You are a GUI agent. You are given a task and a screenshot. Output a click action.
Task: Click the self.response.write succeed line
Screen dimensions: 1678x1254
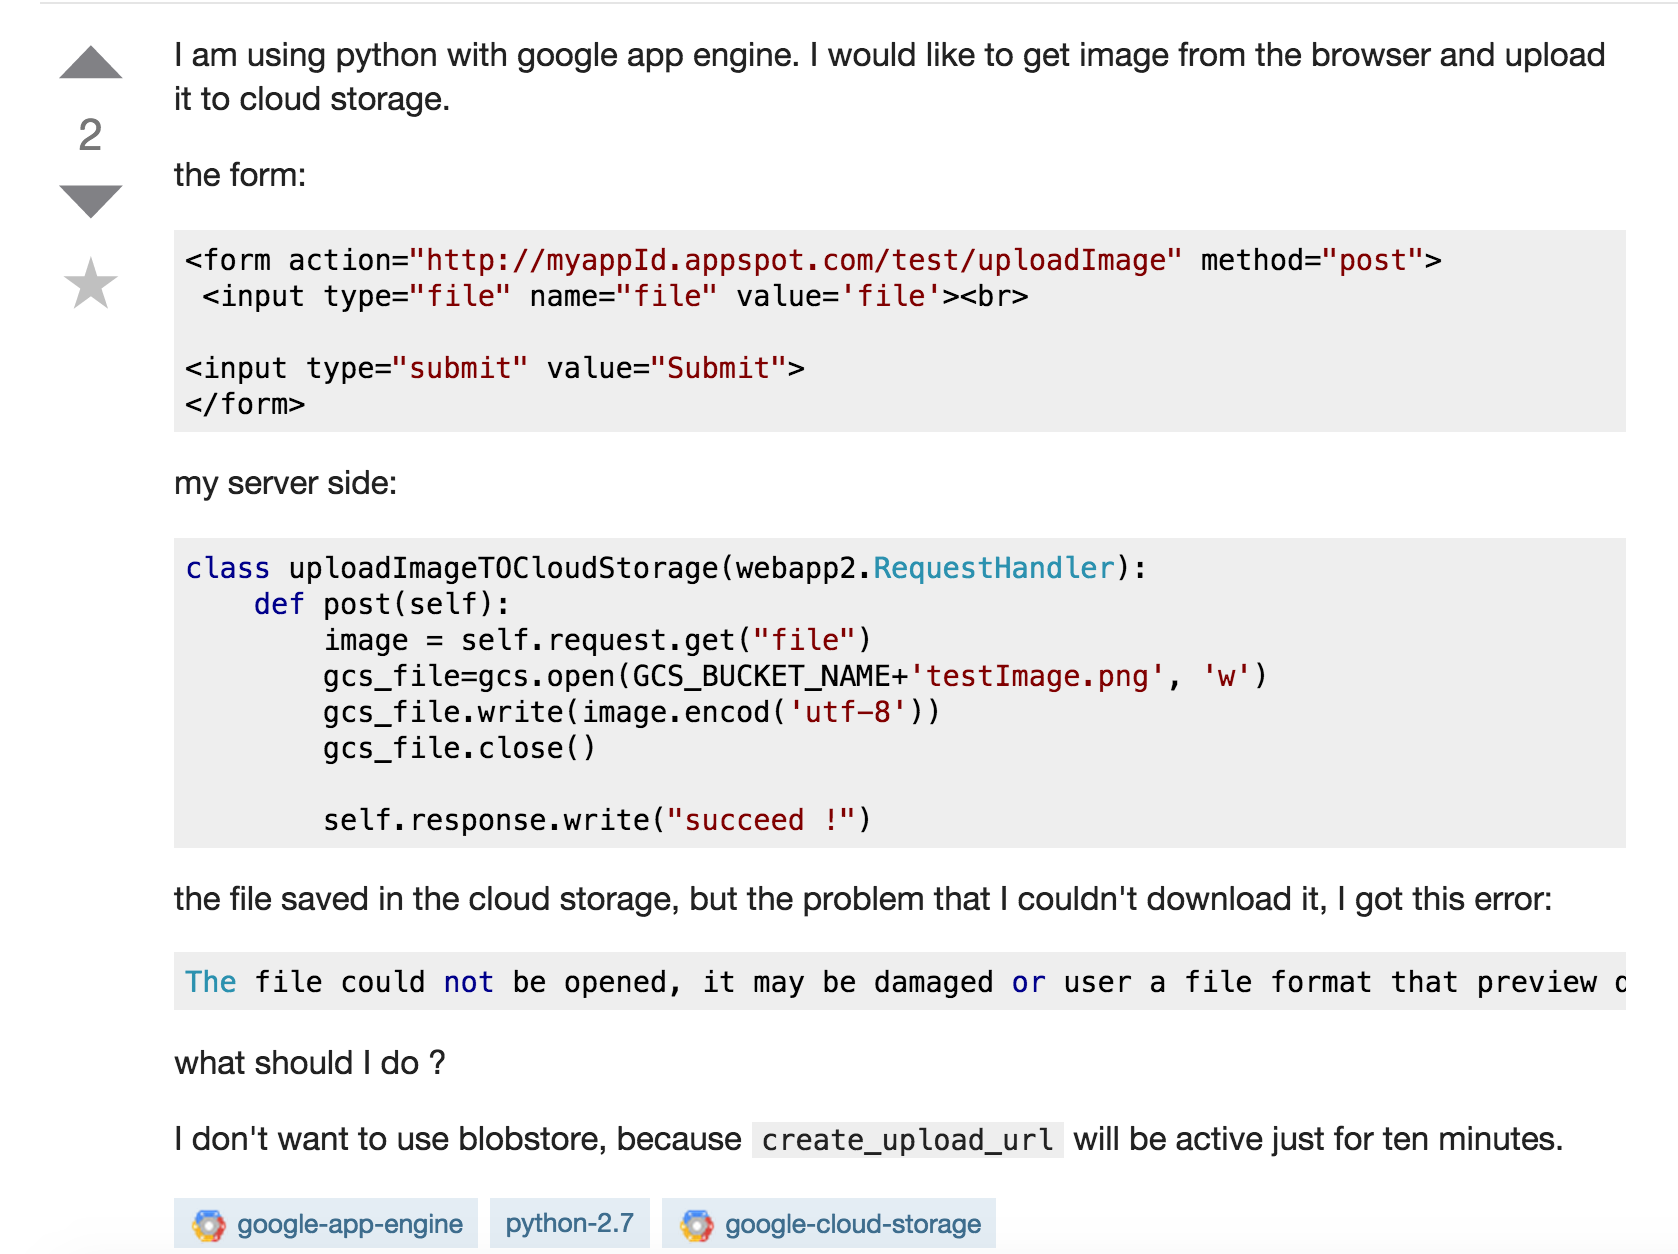[x=597, y=820]
